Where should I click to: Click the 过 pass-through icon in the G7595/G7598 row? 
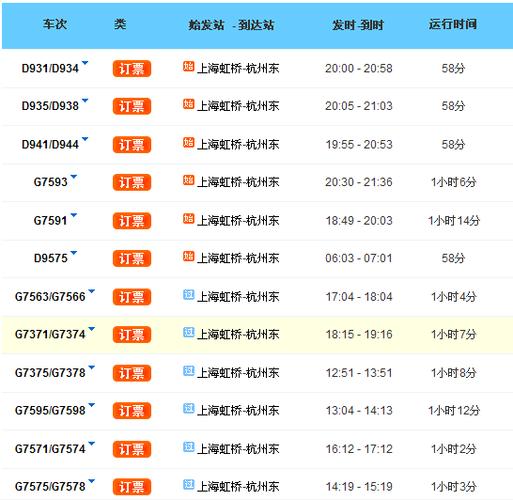[x=188, y=408]
